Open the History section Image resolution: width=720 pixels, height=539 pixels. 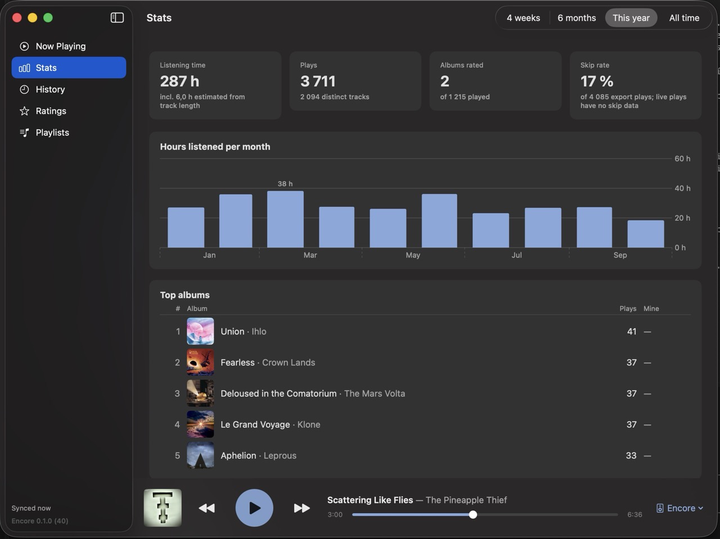(x=69, y=89)
